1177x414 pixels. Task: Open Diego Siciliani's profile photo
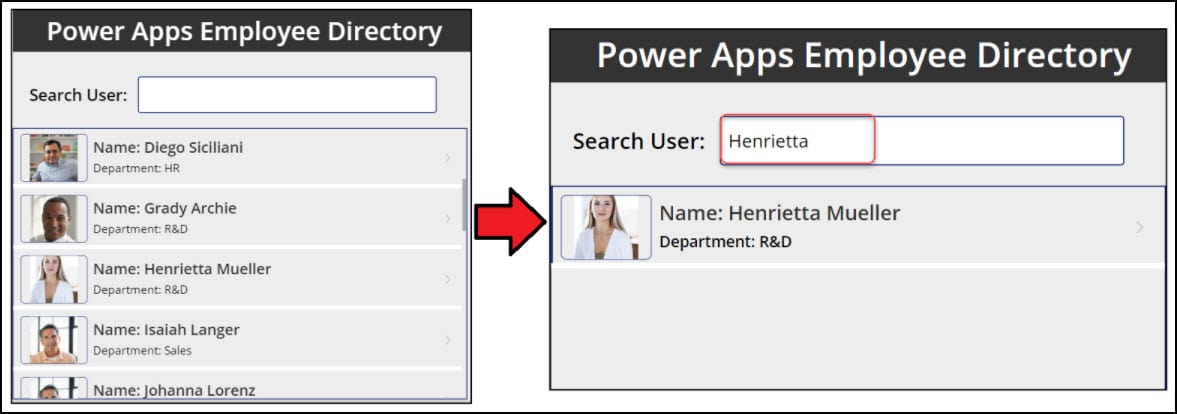coord(54,158)
